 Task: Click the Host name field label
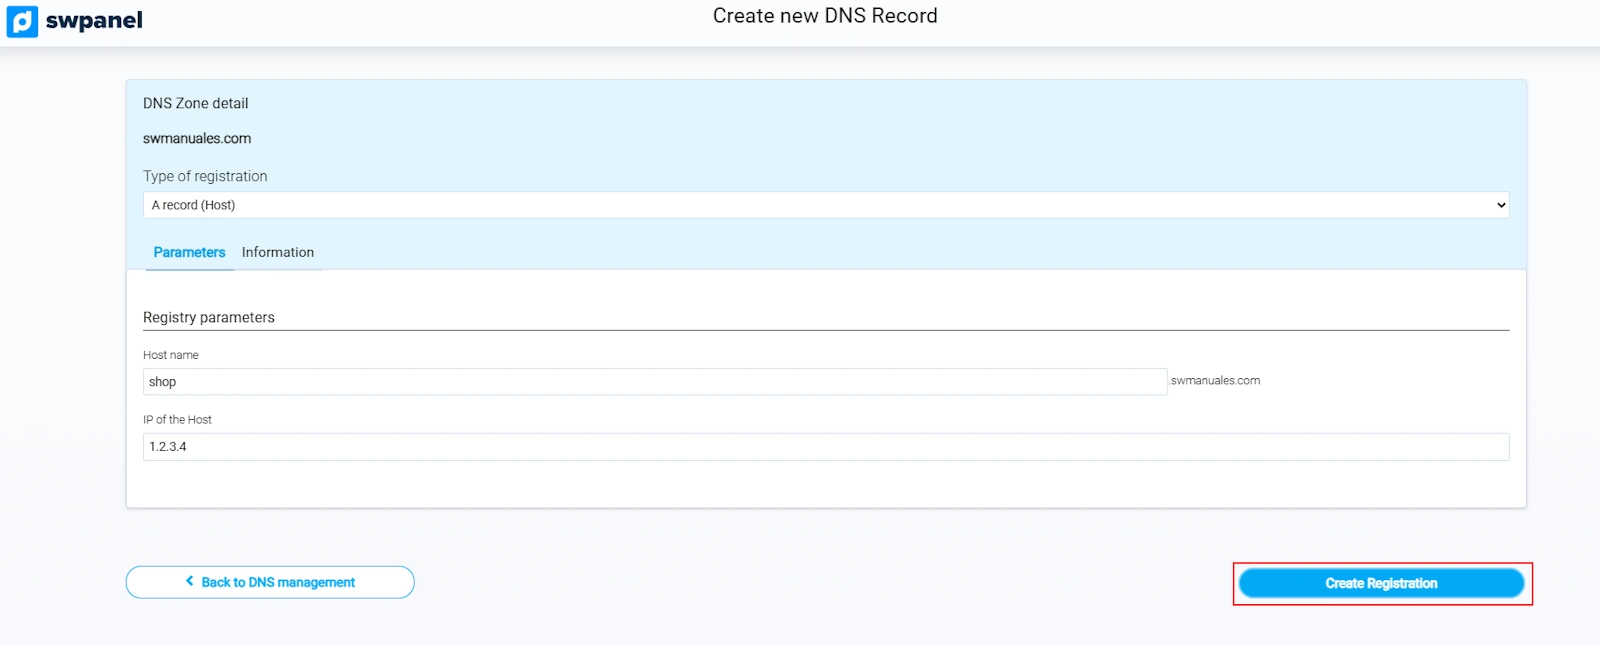[171, 355]
